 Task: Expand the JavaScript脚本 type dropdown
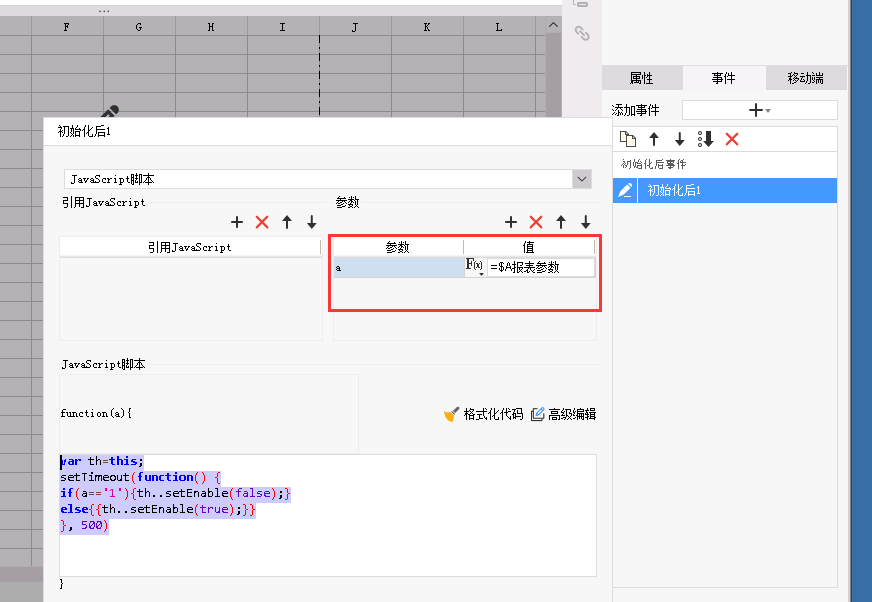[582, 179]
